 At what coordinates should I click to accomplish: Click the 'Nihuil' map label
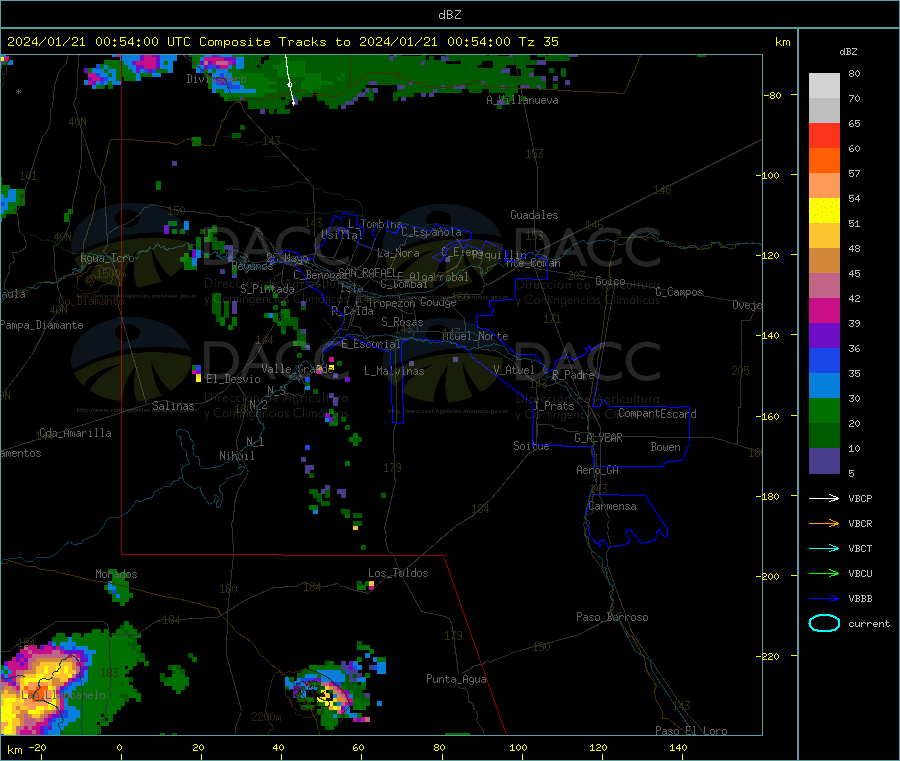click(x=236, y=456)
